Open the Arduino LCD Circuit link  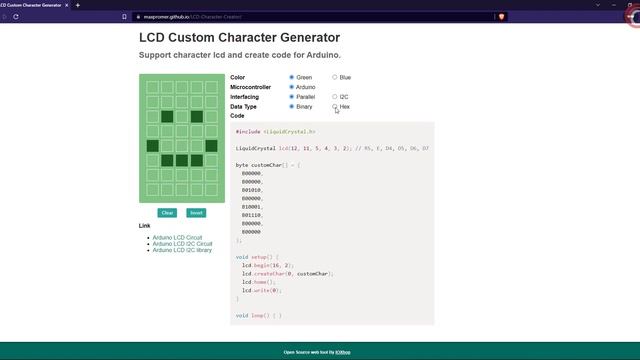click(177, 238)
